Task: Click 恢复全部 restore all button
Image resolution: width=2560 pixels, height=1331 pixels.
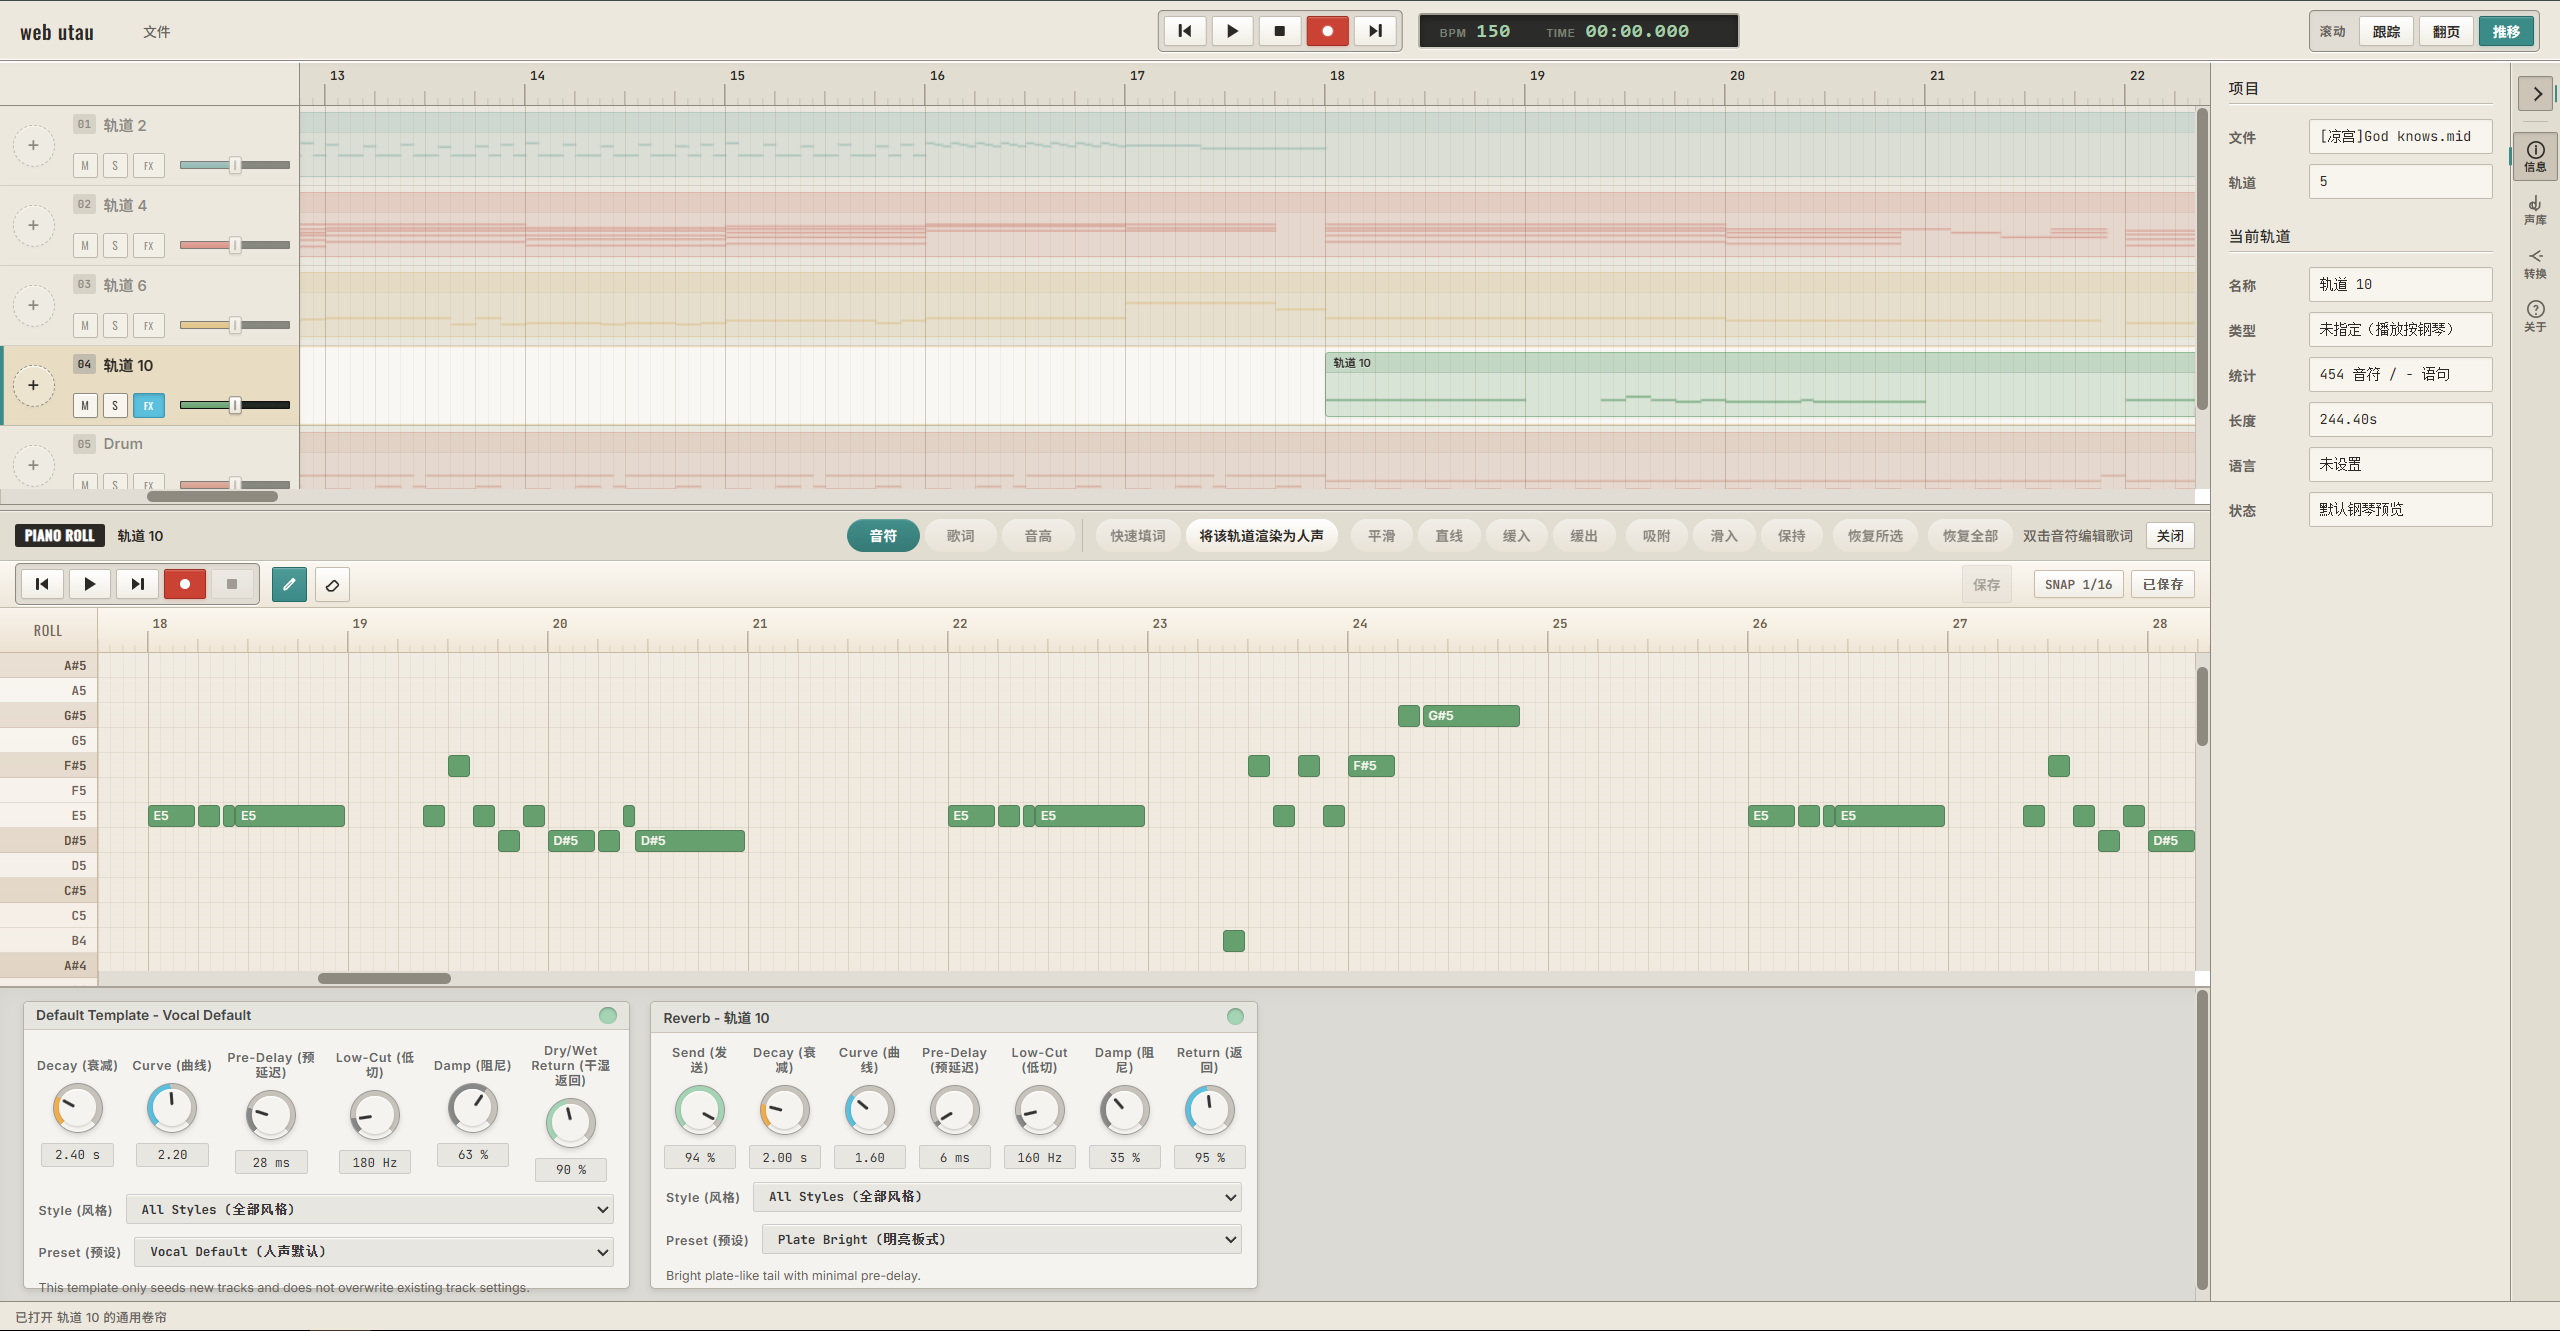Action: (1970, 536)
